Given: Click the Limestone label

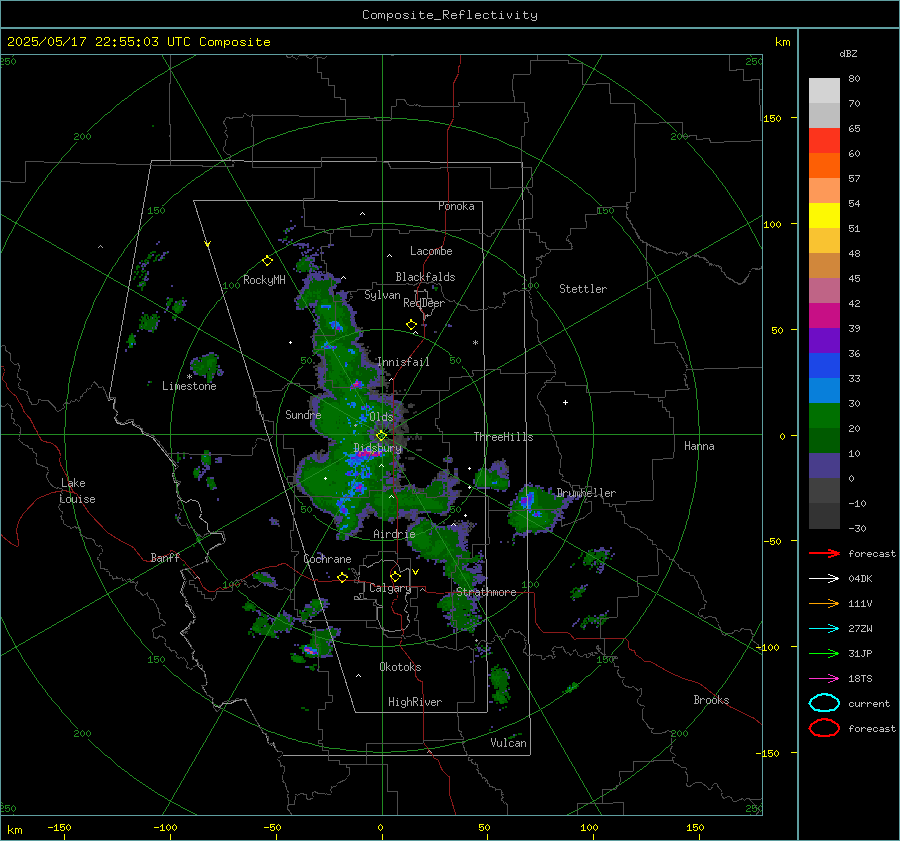Looking at the screenshot, I should tap(189, 386).
